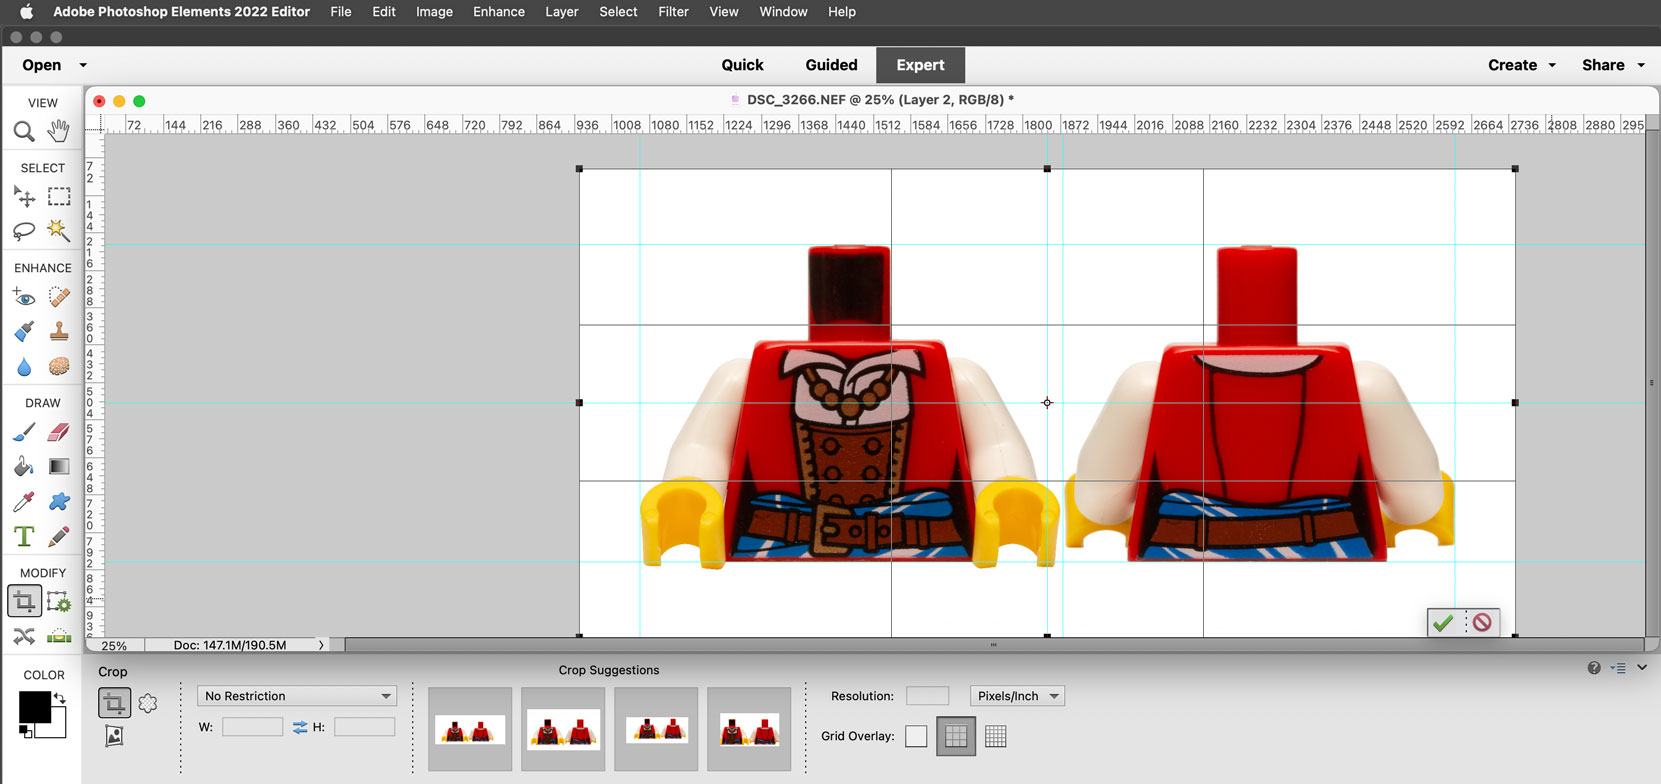
Task: Select the Hand tool
Action: [59, 131]
